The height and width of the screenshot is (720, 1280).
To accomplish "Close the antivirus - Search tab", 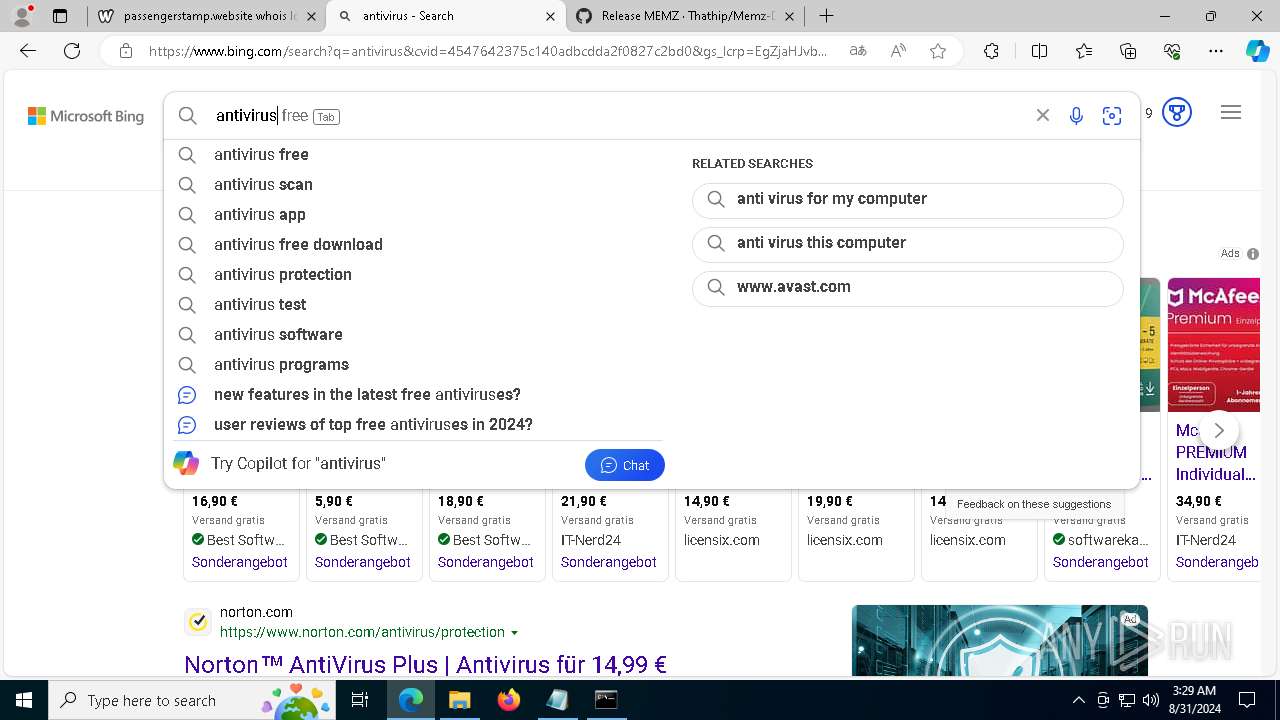I will point(550,16).
